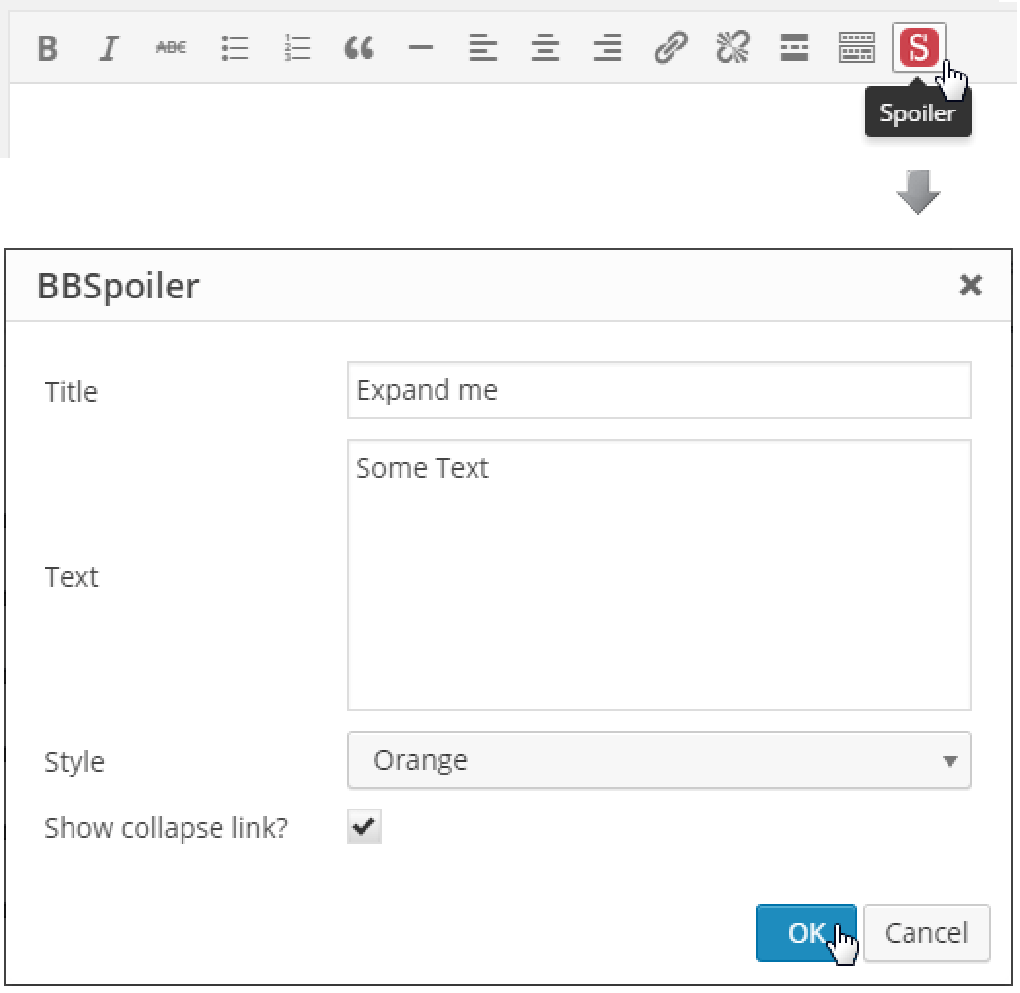The image size is (1020, 993).
Task: Insert an ordered numbered list
Action: point(296,47)
